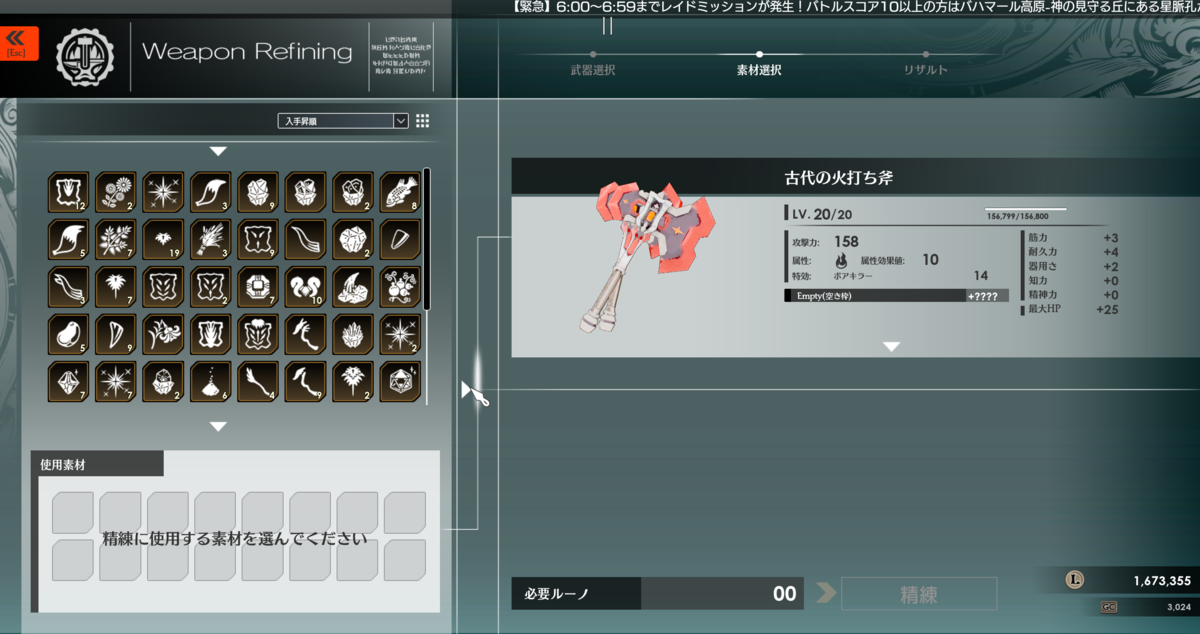Go back with the Esc arrow button

click(17, 43)
